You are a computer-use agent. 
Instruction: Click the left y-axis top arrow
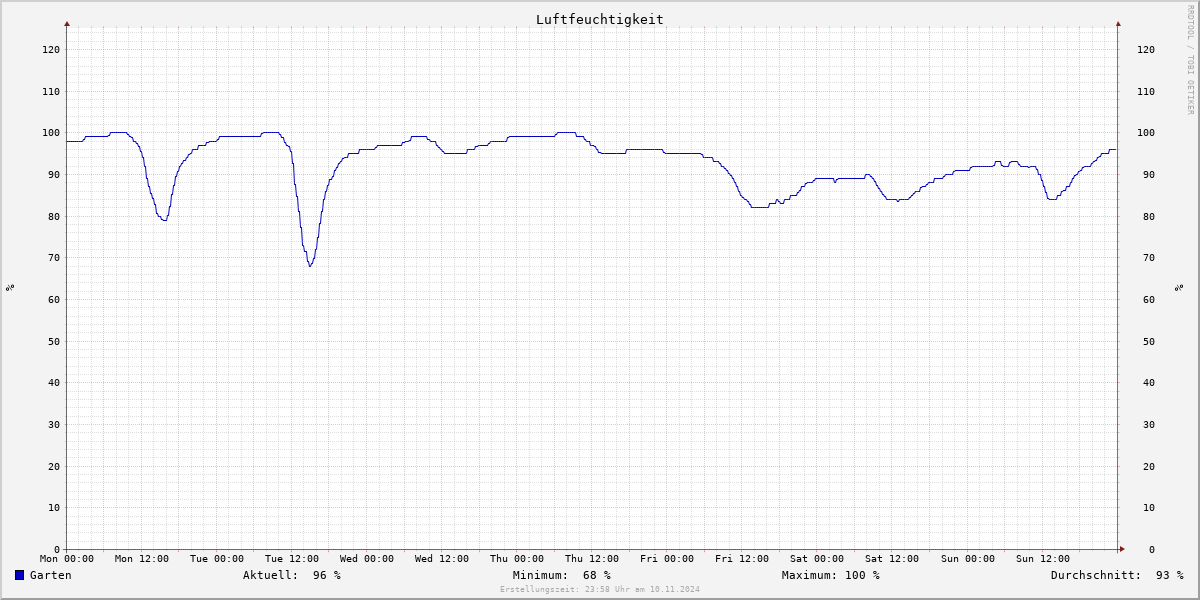[x=67, y=23]
